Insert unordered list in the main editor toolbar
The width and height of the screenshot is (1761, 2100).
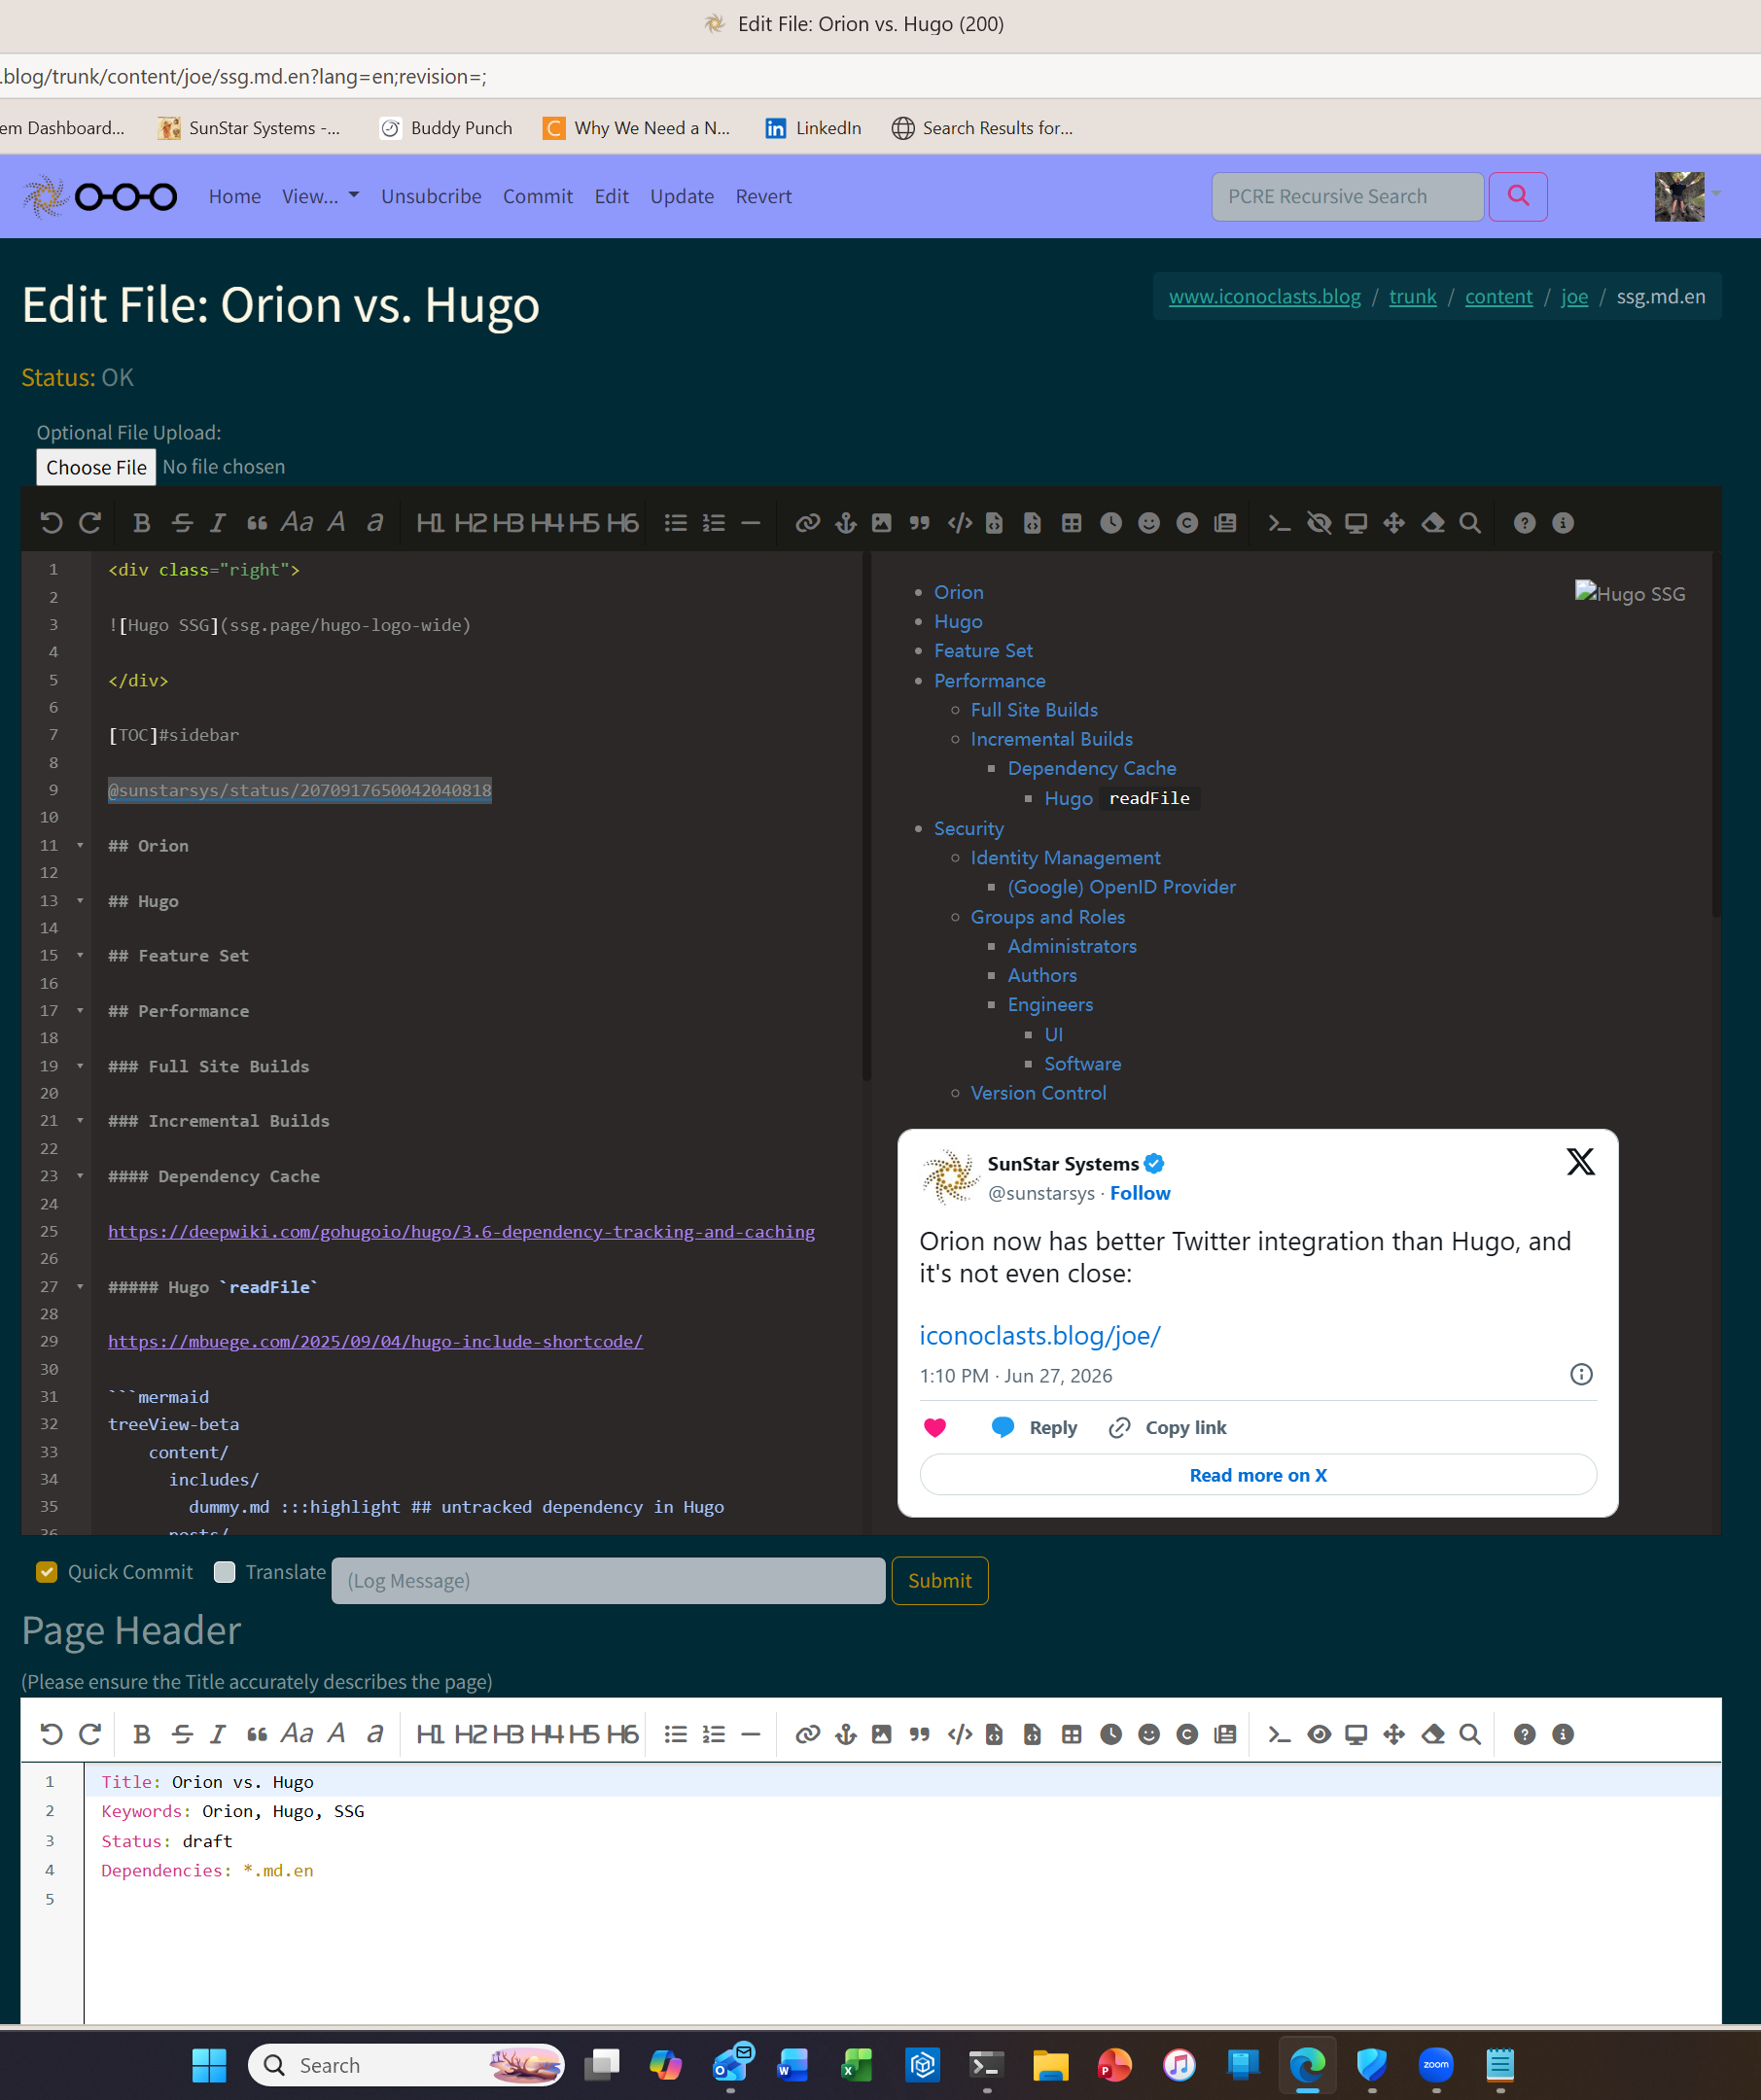click(676, 523)
